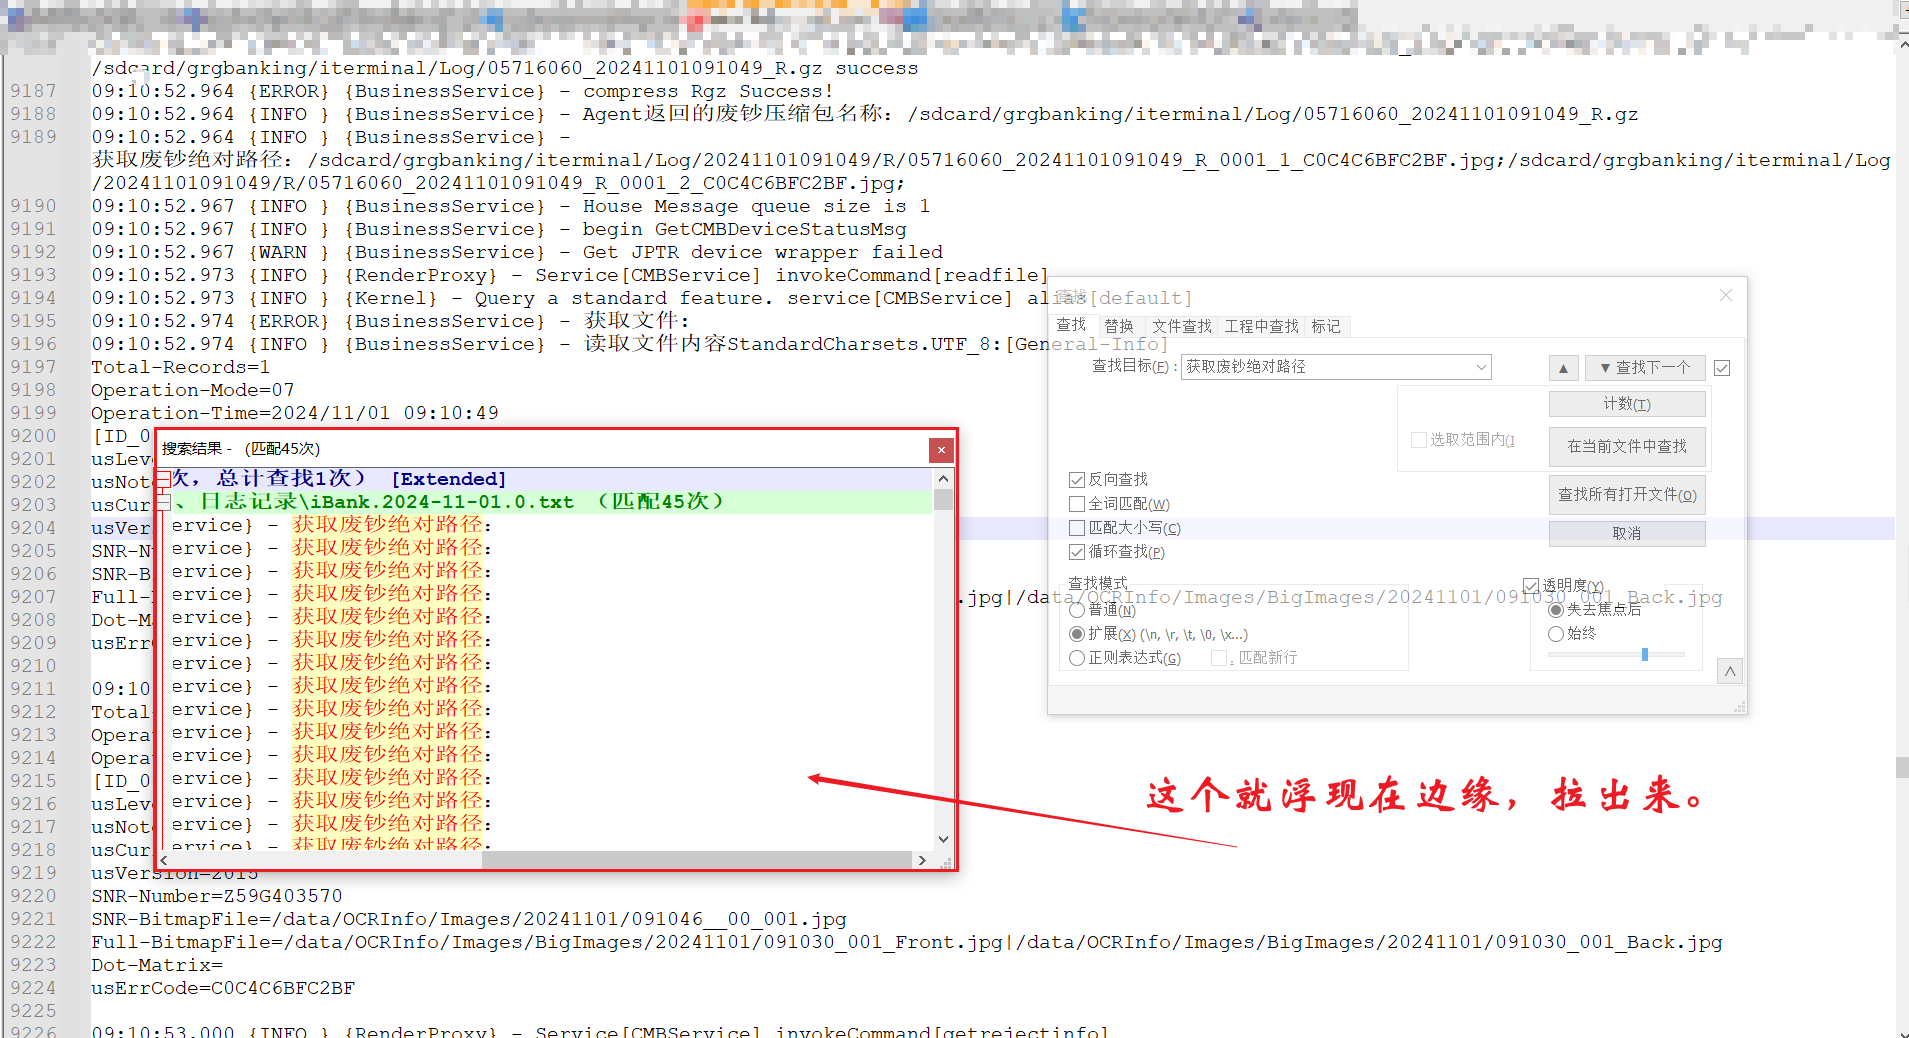This screenshot has height=1038, width=1909.
Task: Select regular expression 正则表达式 mode
Action: click(x=1077, y=658)
